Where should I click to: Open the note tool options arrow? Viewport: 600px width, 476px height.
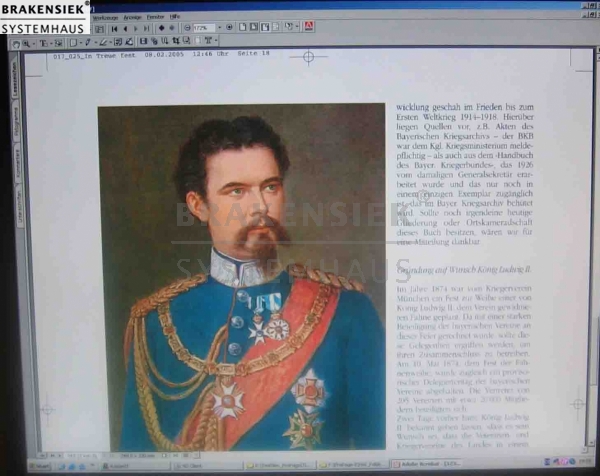pyautogui.click(x=81, y=42)
